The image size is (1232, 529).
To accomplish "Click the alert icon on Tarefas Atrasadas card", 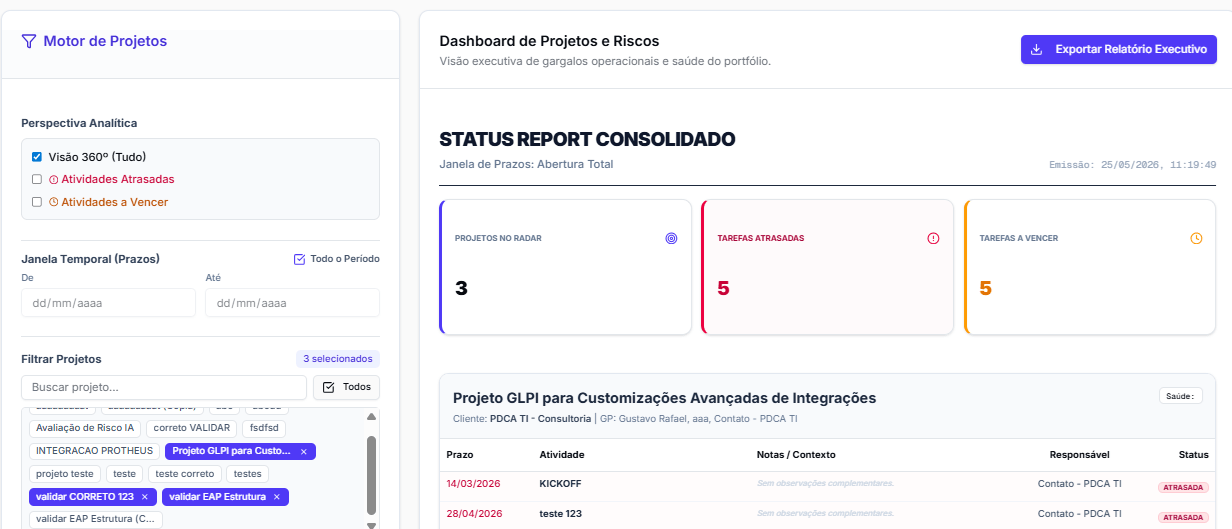I will [934, 238].
